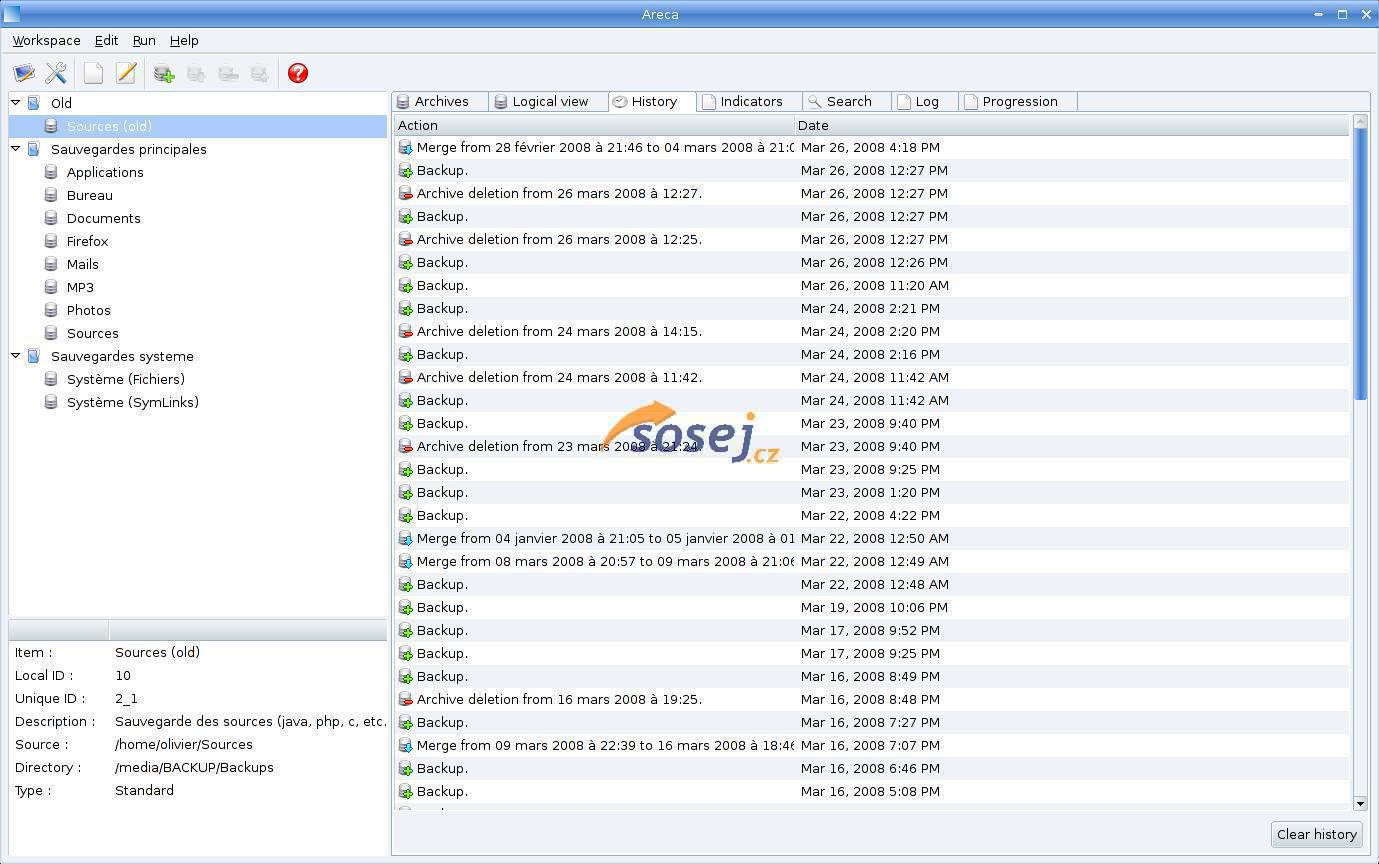This screenshot has width=1379, height=864.
Task: Switch to the Archives tab
Action: [x=440, y=102]
